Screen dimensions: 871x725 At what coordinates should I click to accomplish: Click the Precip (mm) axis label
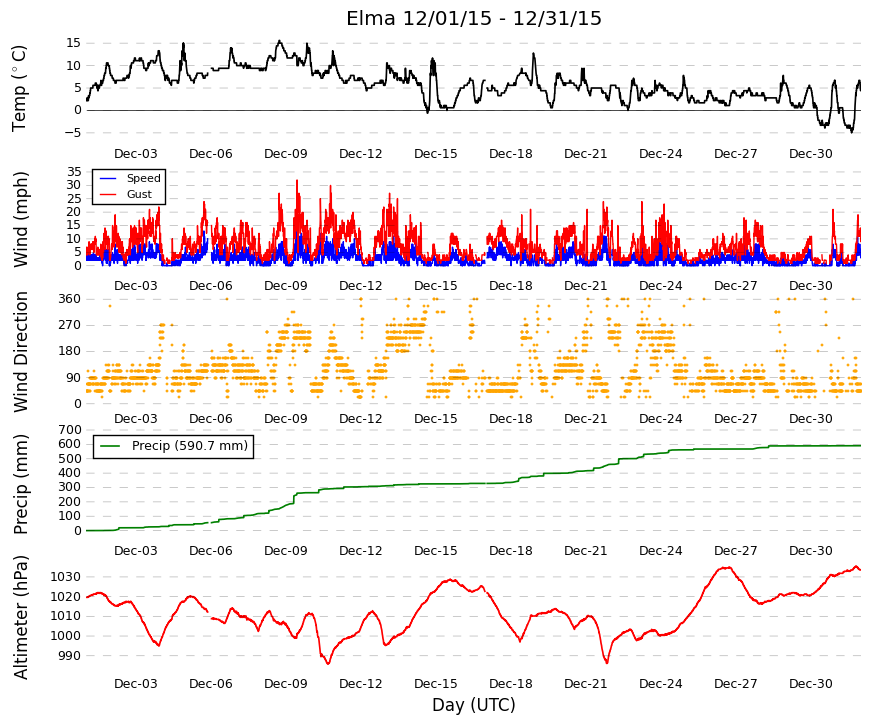point(20,484)
